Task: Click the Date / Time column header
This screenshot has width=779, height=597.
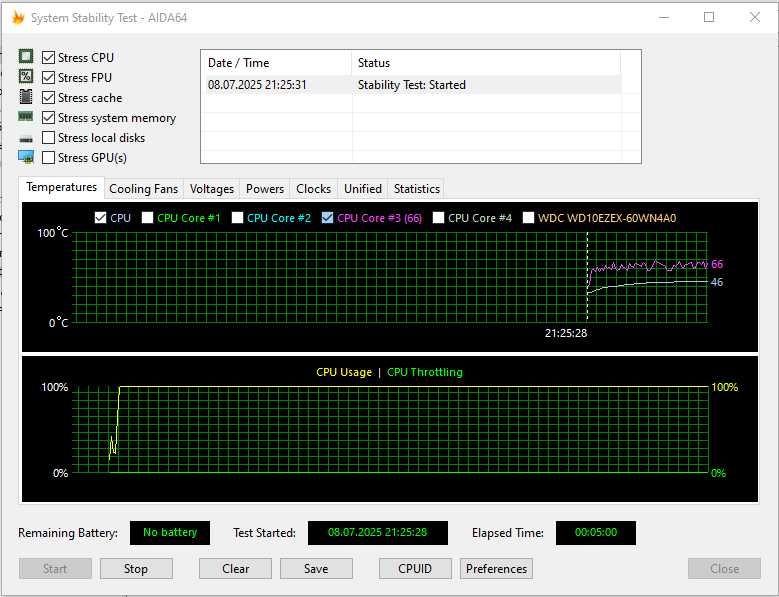Action: tap(276, 63)
